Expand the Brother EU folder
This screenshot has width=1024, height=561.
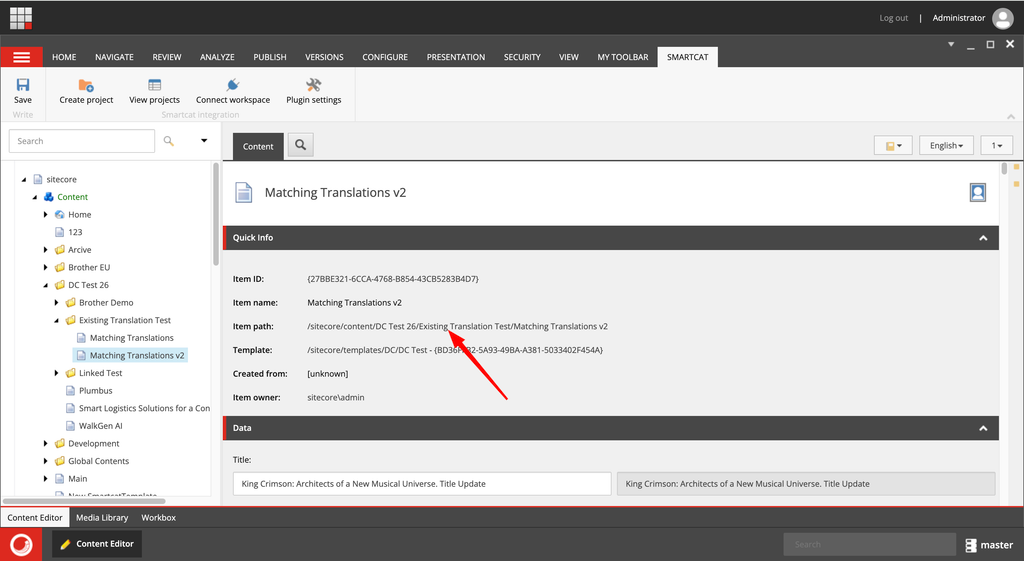pos(46,267)
